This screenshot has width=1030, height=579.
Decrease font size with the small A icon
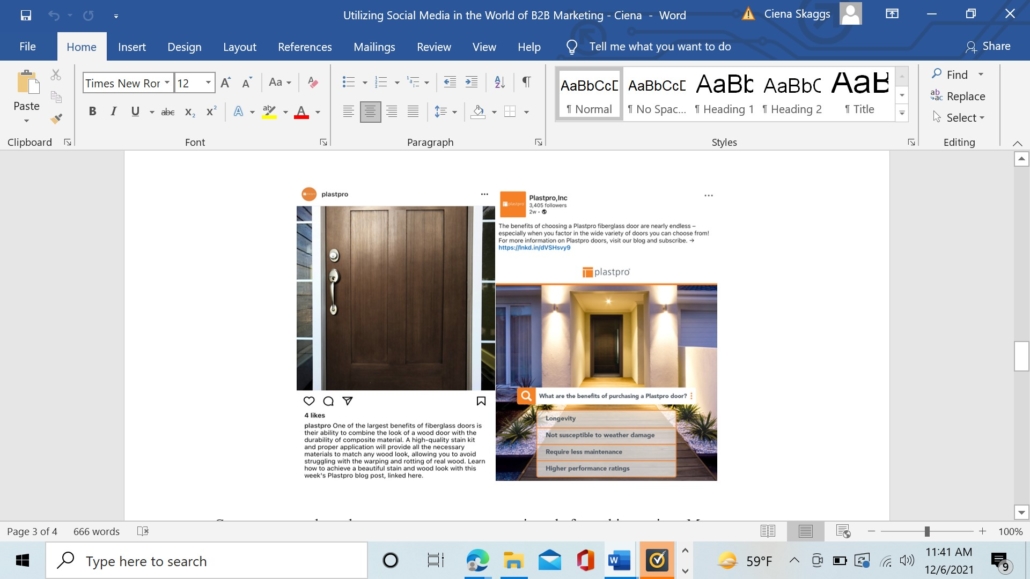coord(246,83)
